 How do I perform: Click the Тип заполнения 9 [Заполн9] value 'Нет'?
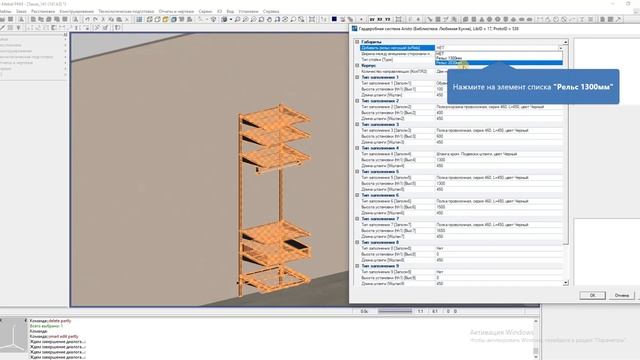coord(499,272)
